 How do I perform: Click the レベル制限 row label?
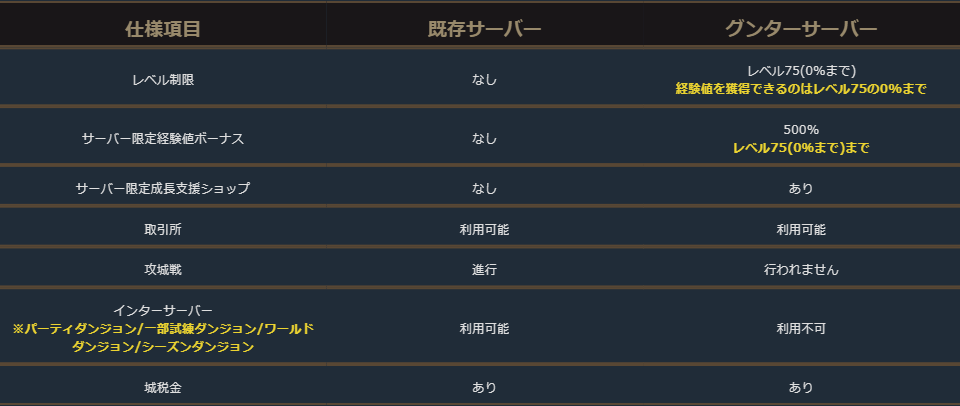163,79
